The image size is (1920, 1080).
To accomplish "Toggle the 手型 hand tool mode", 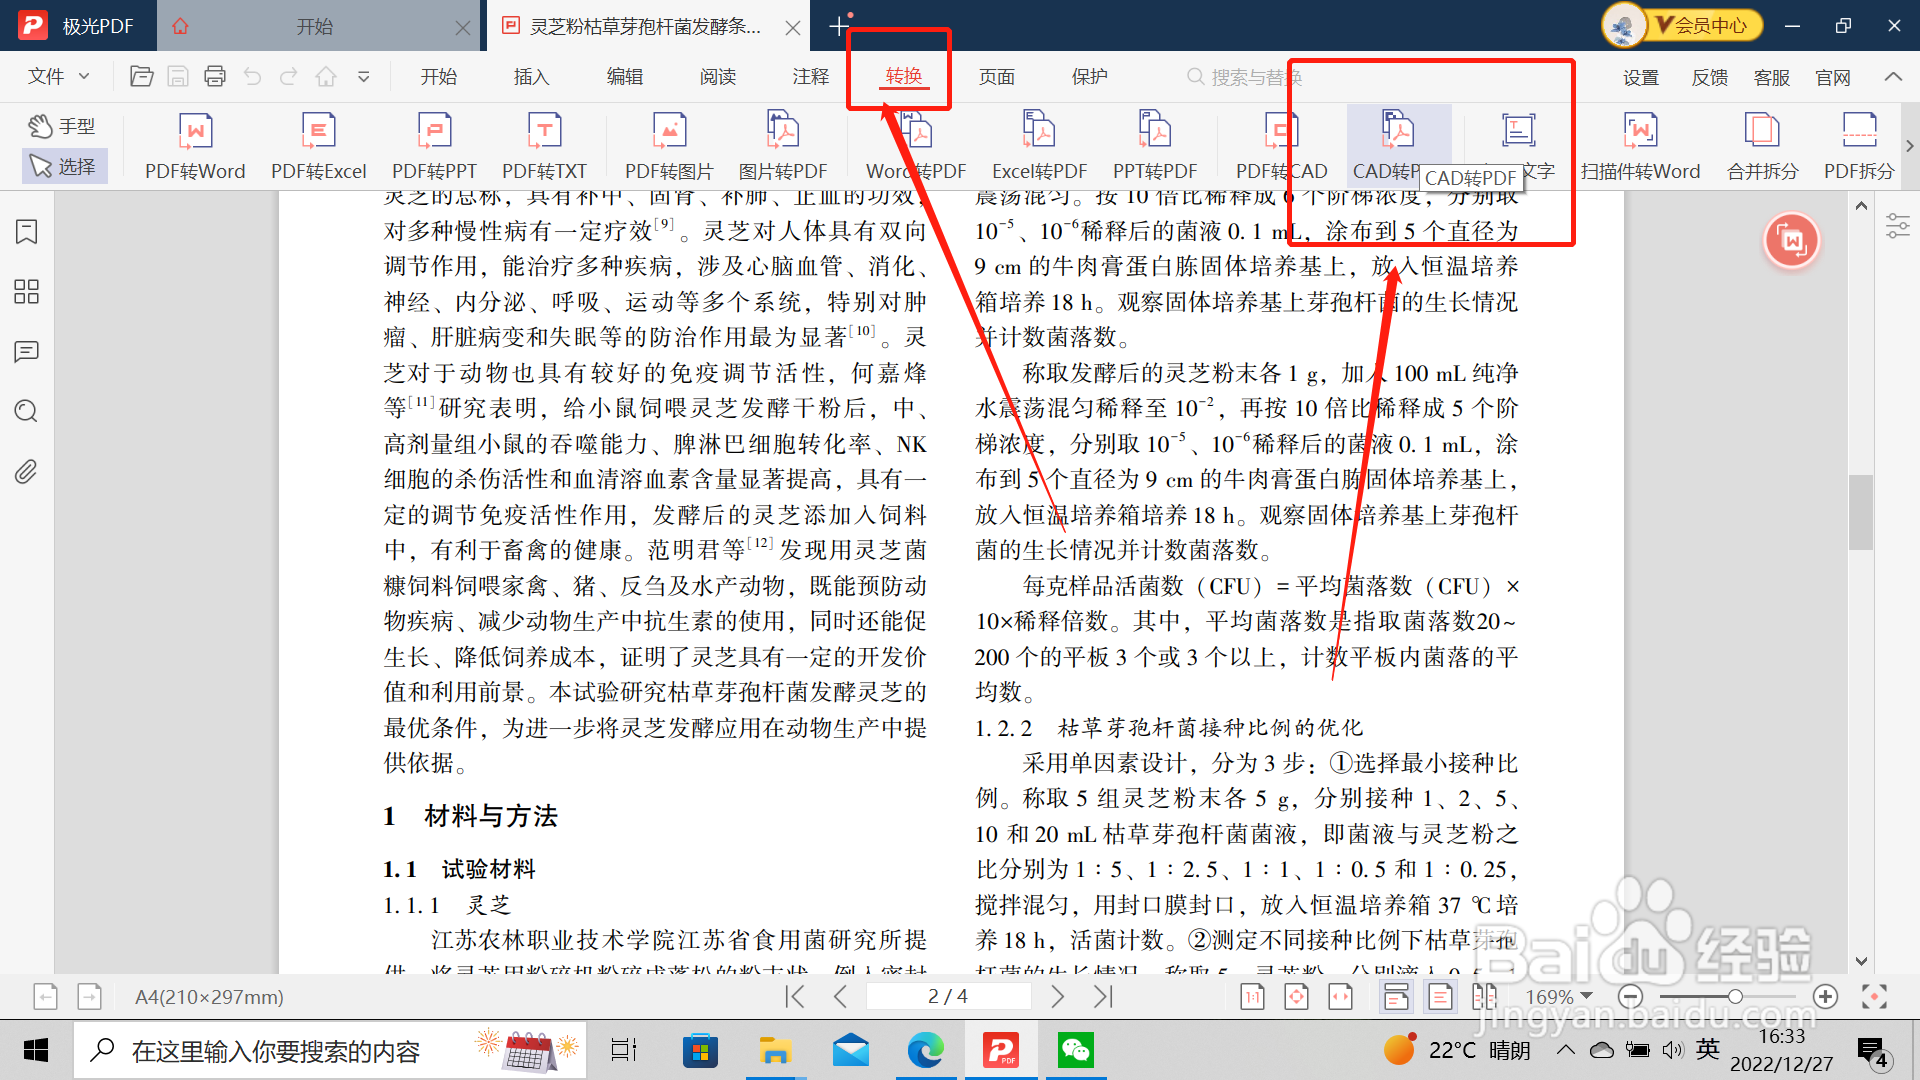I will 61,126.
